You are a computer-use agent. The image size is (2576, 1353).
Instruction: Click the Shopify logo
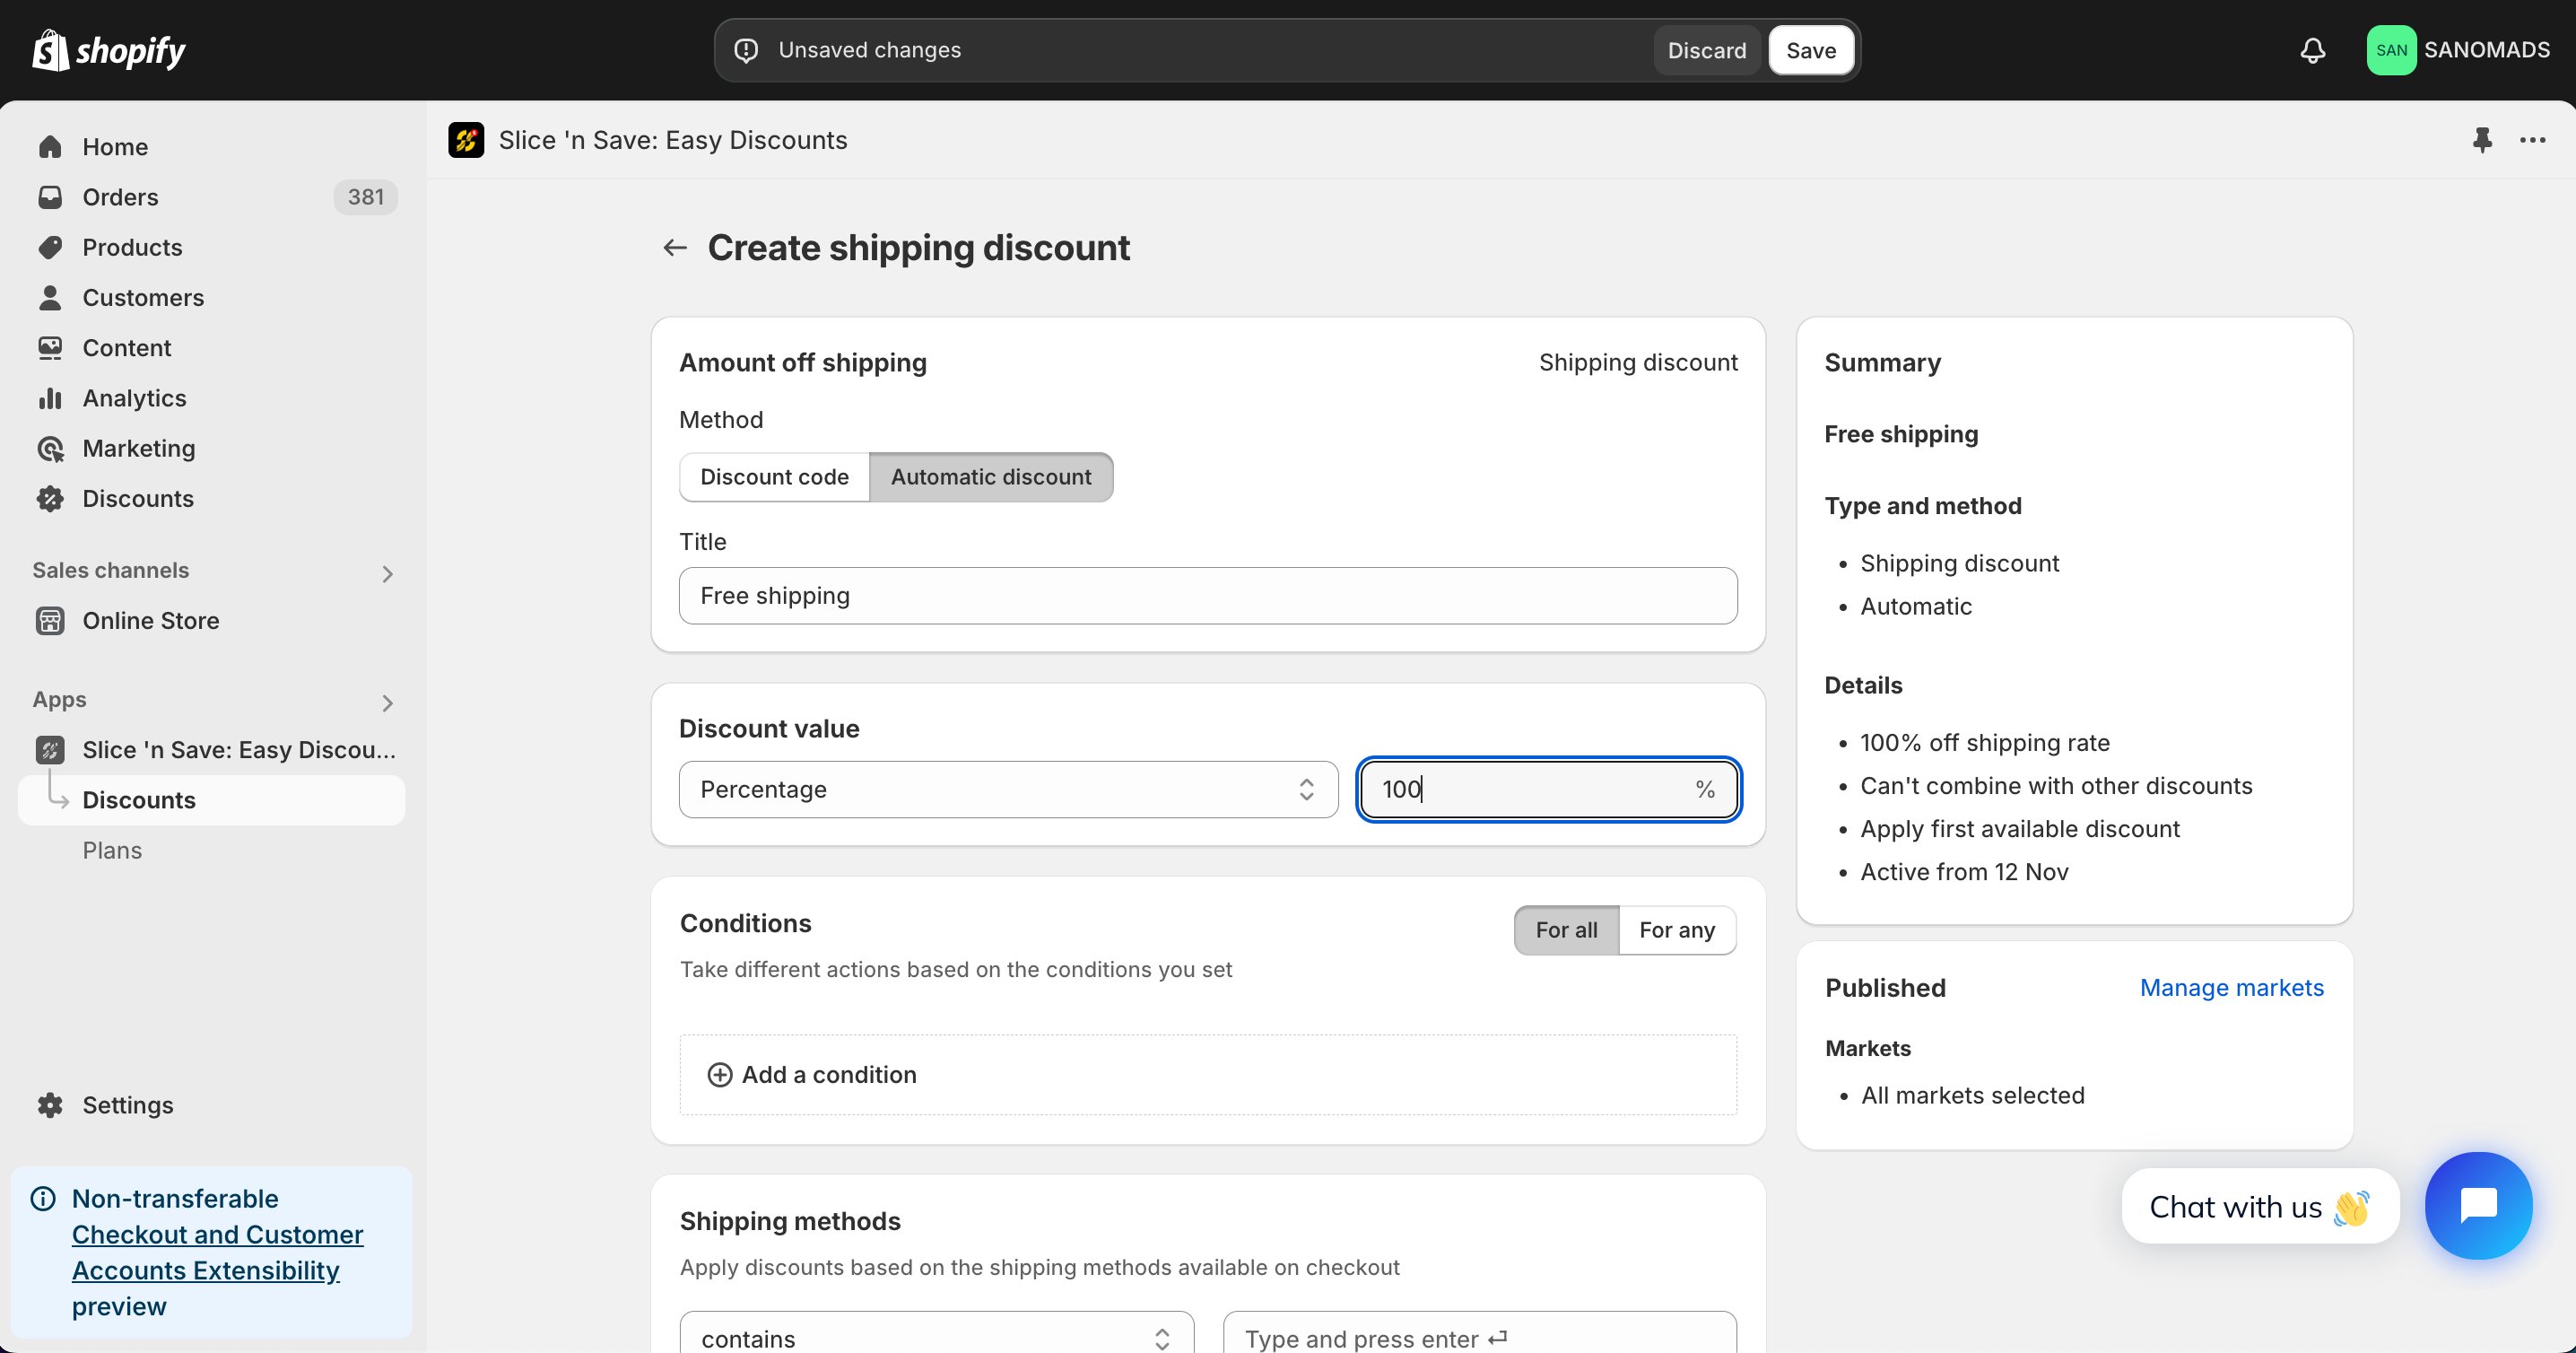click(109, 50)
